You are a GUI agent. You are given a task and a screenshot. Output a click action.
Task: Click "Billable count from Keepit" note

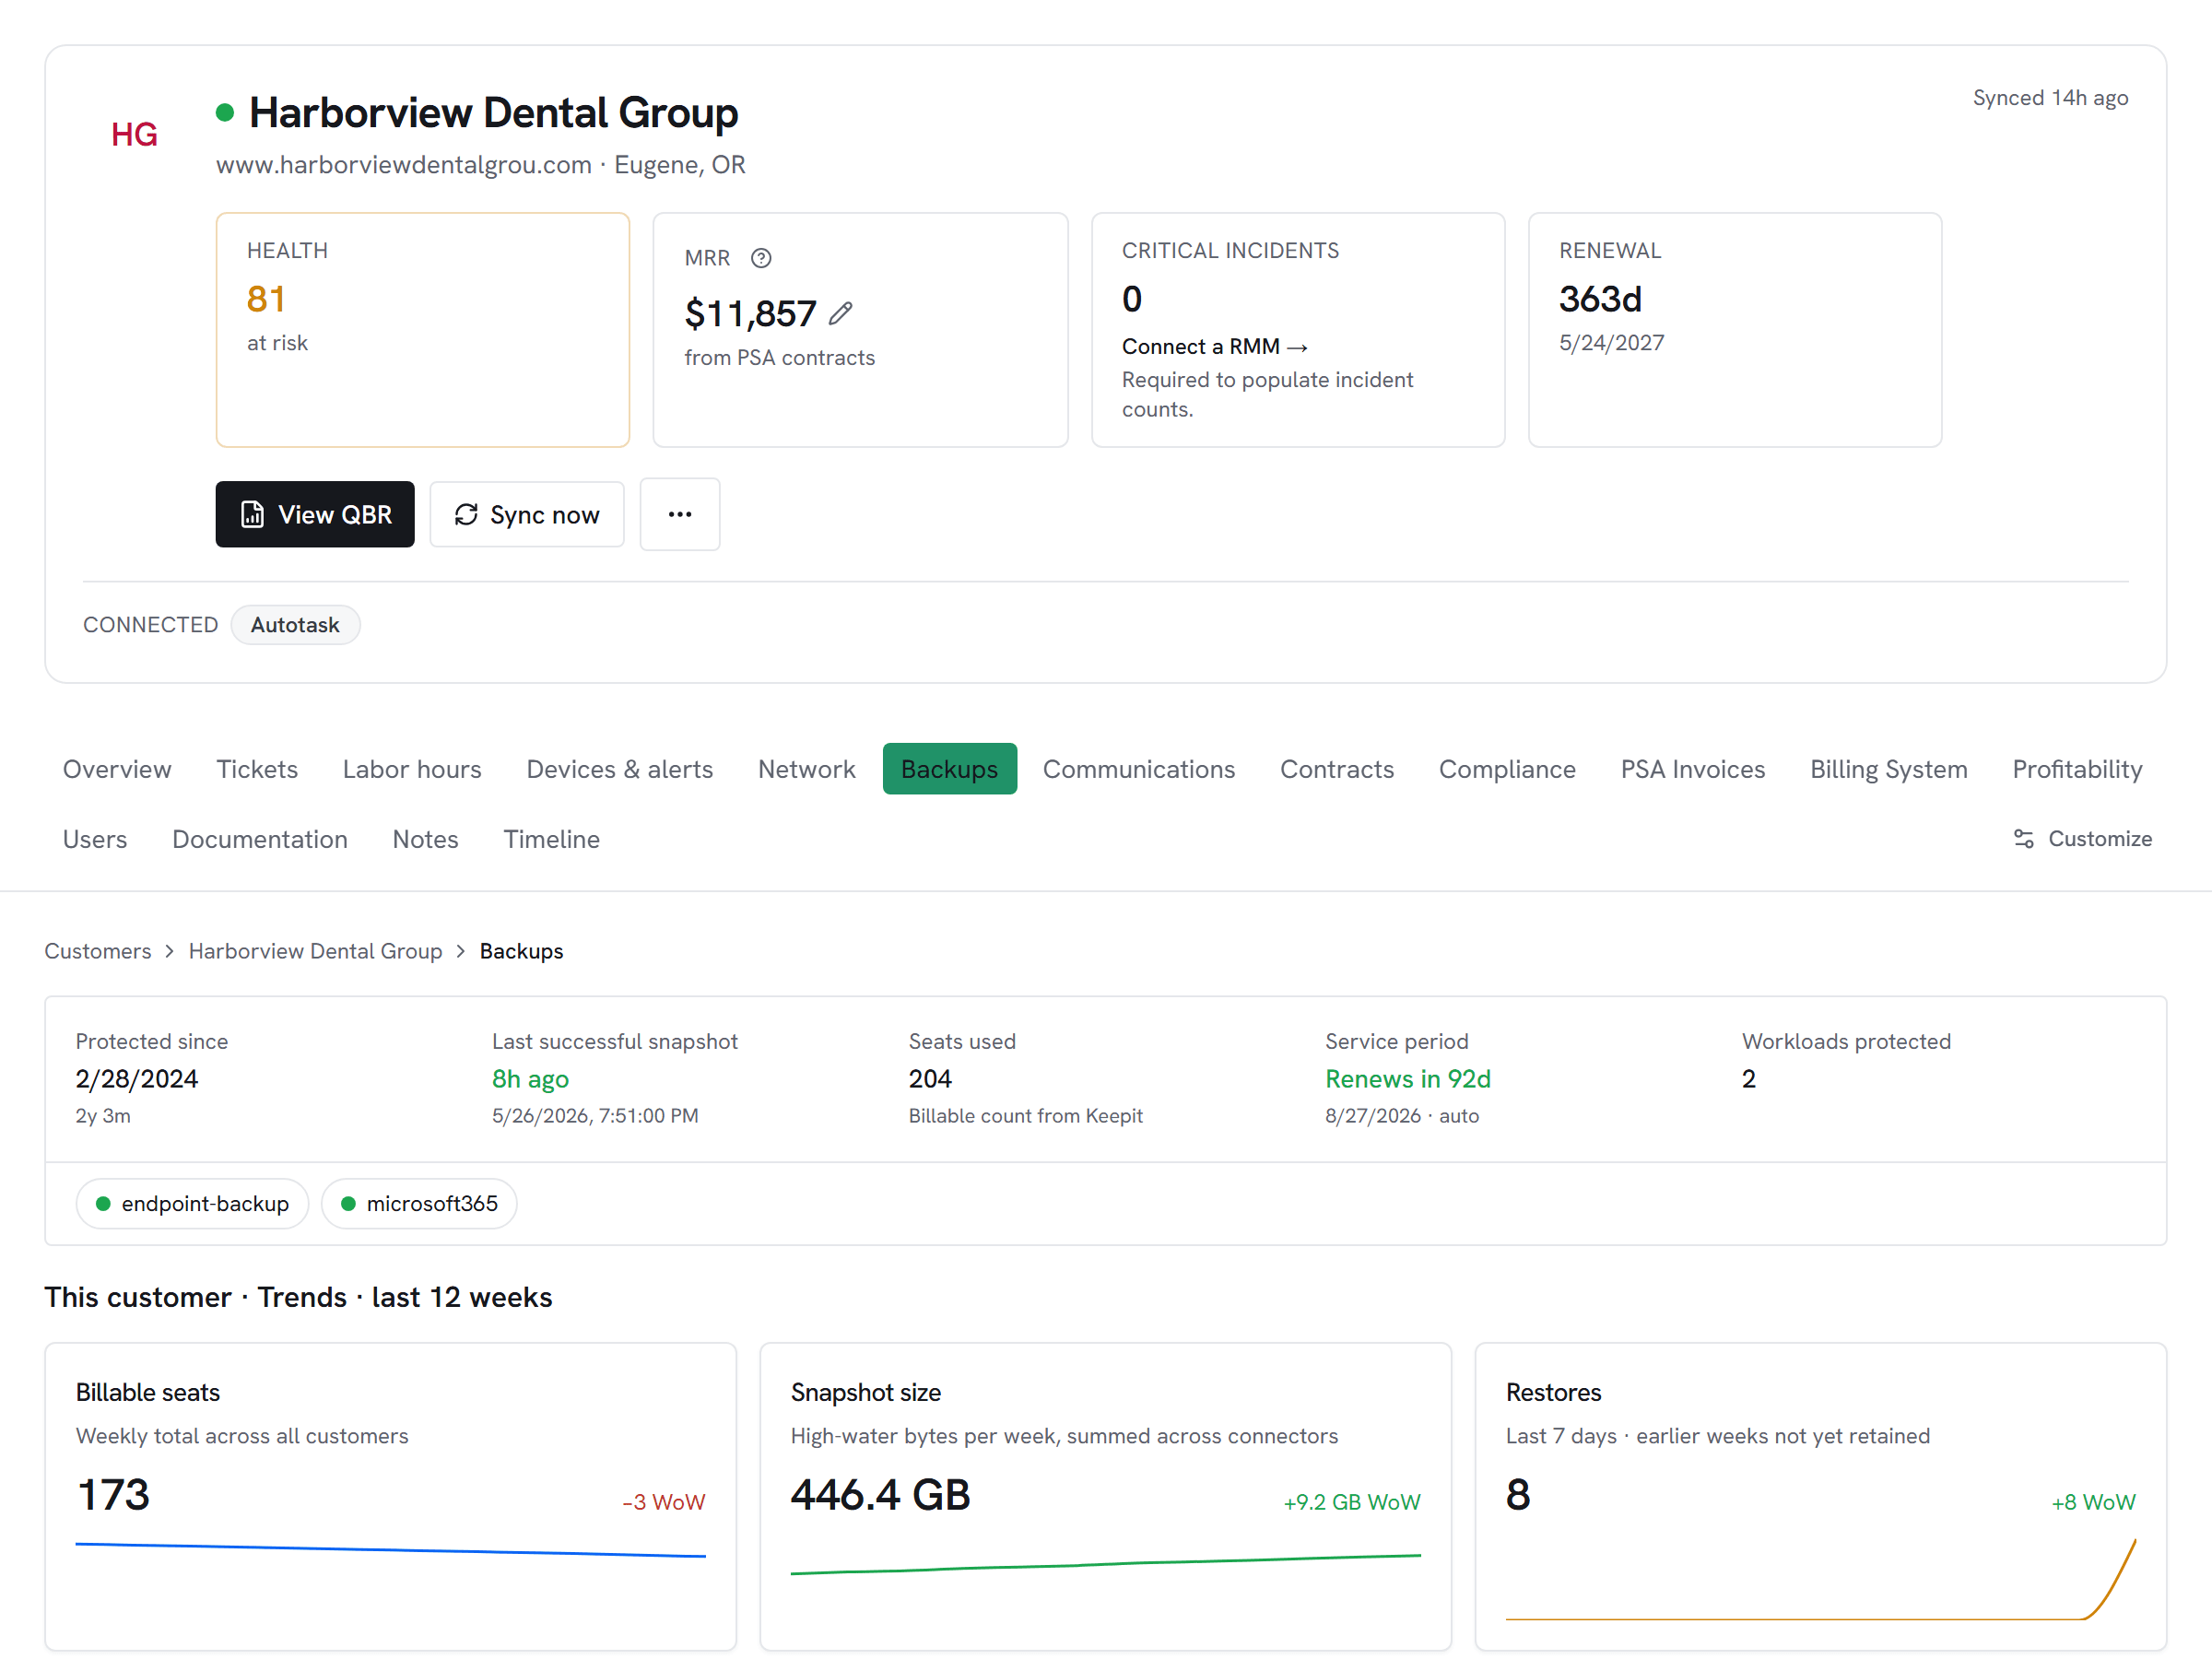coord(1025,1116)
